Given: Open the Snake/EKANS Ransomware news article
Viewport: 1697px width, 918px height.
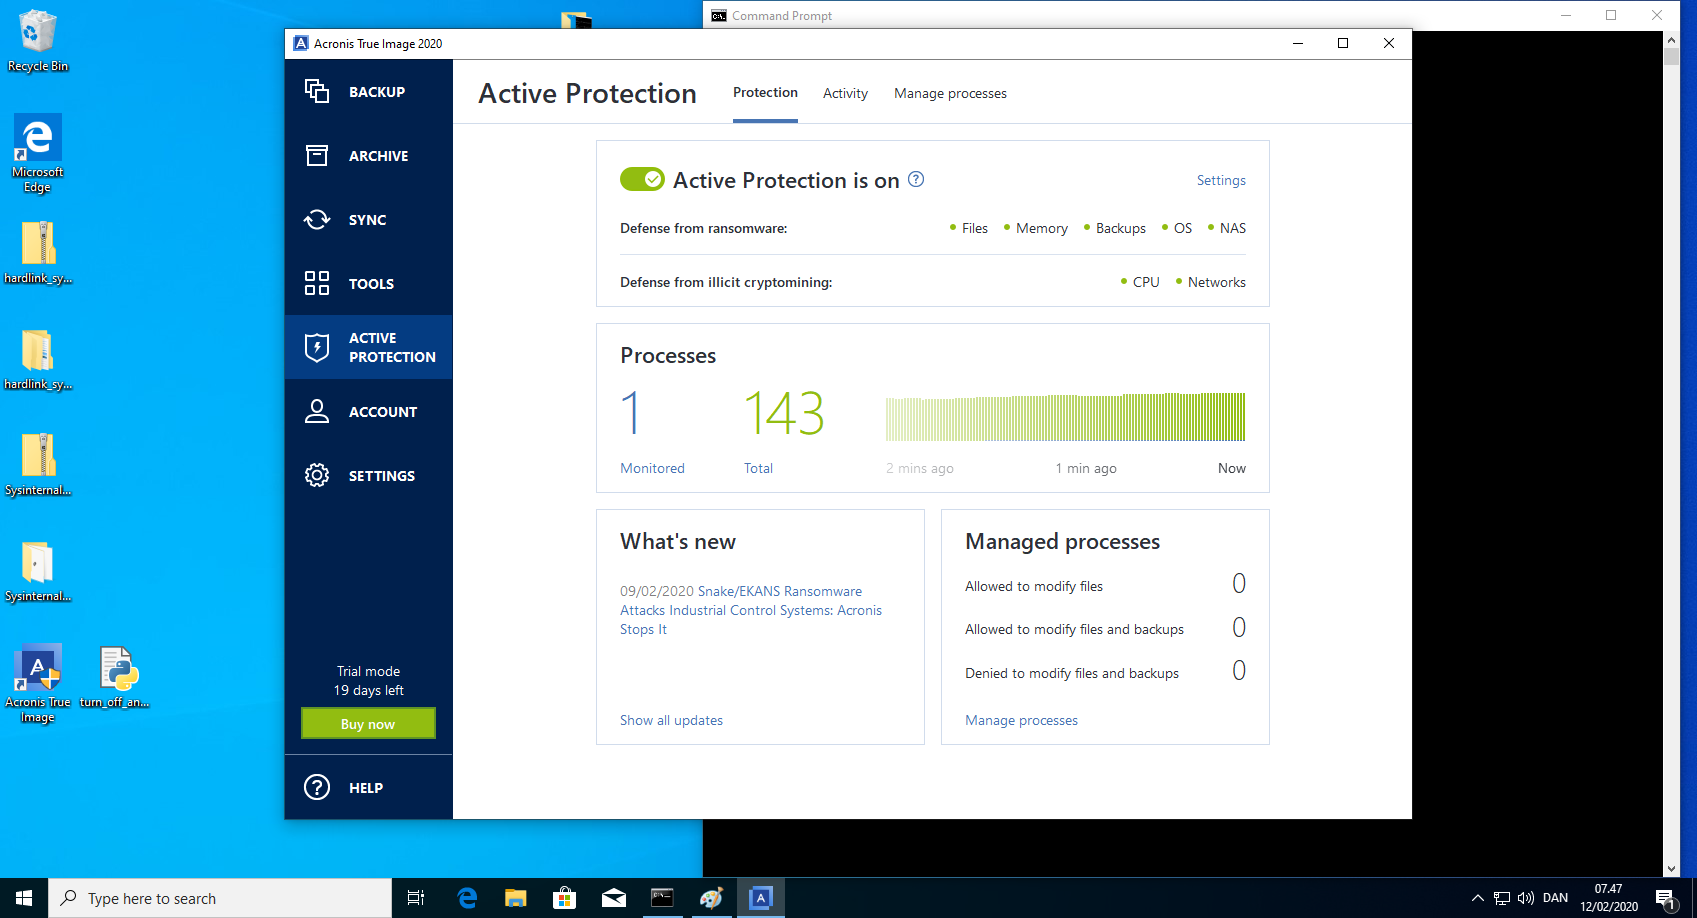Looking at the screenshot, I should [x=750, y=610].
